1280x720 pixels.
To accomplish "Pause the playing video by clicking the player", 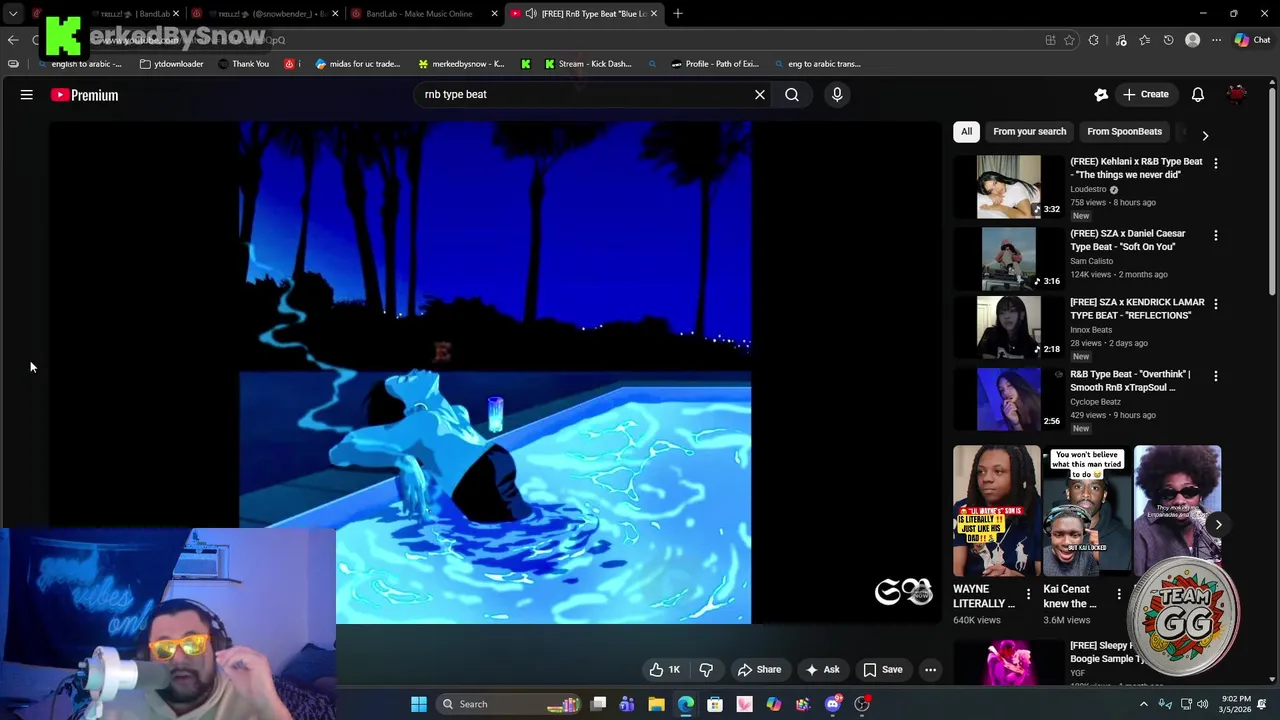I will [495, 372].
